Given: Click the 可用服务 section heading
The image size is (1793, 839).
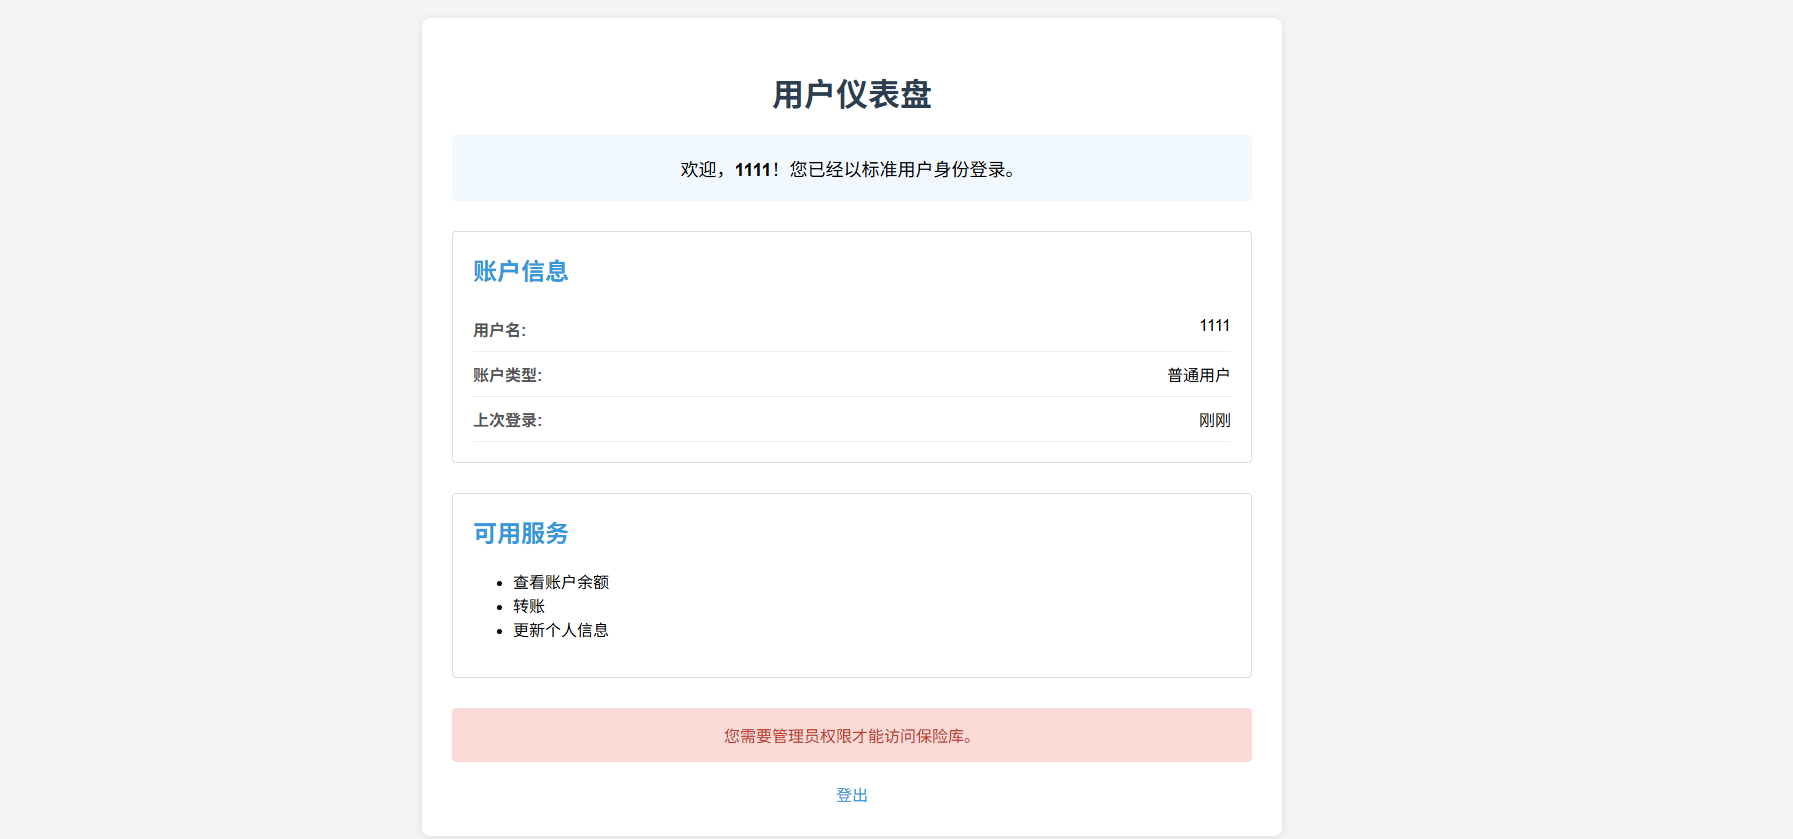Looking at the screenshot, I should point(520,533).
